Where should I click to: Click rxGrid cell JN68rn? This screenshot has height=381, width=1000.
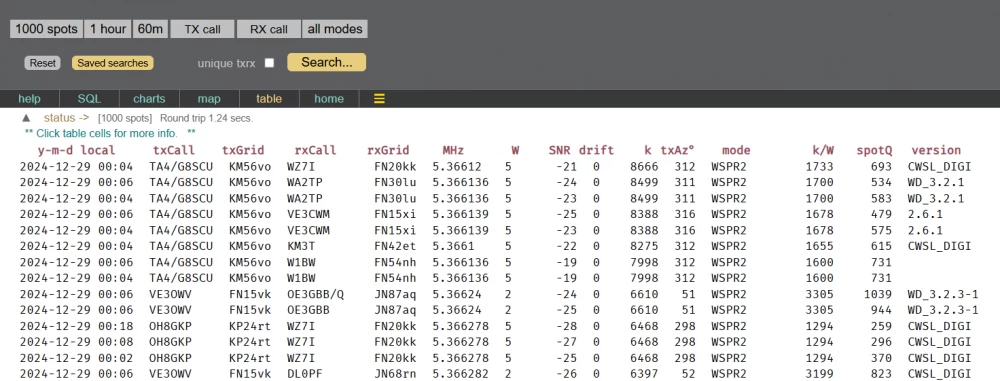point(395,374)
